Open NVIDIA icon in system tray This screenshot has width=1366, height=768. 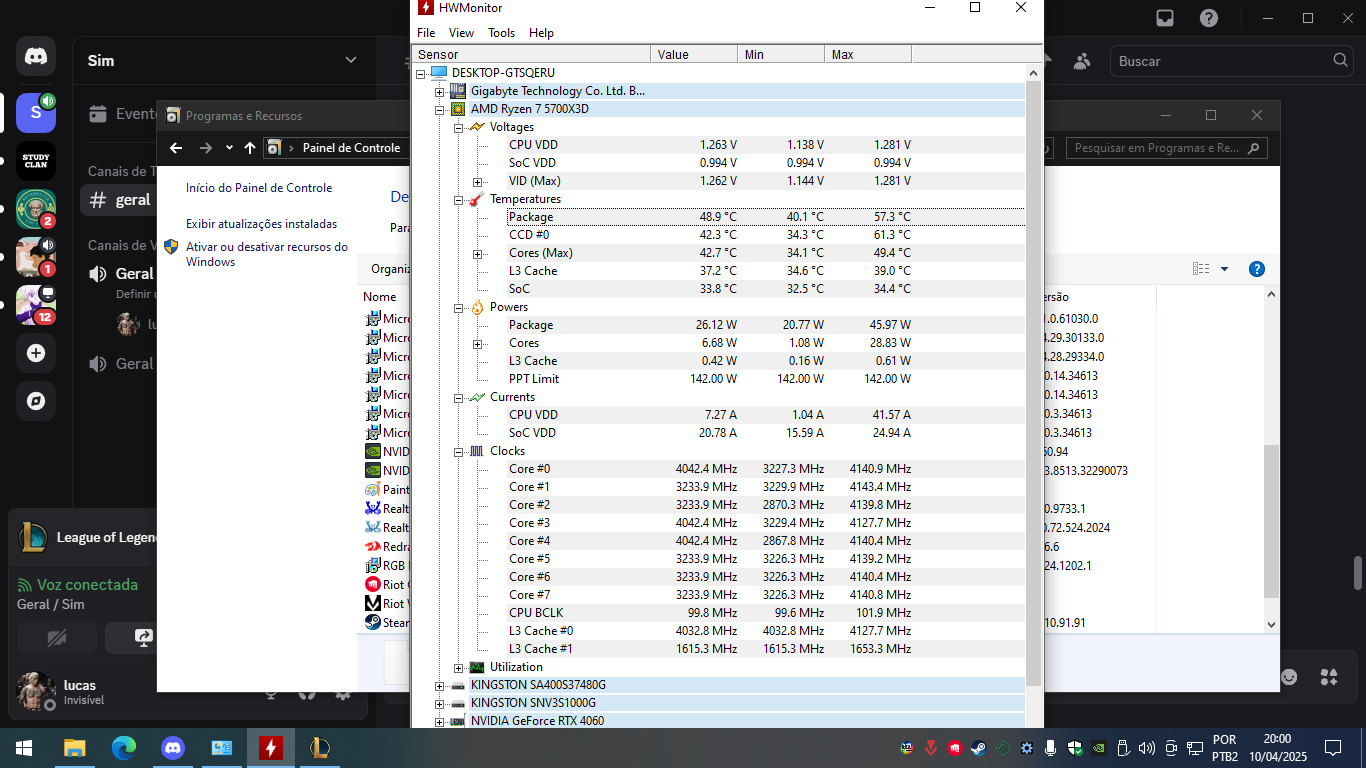(x=1098, y=747)
